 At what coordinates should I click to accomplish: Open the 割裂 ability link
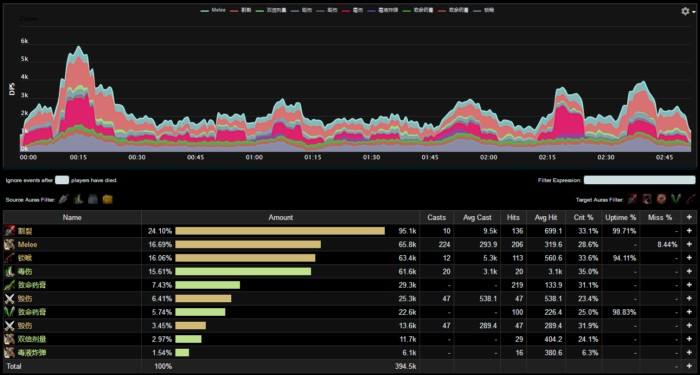(25, 231)
